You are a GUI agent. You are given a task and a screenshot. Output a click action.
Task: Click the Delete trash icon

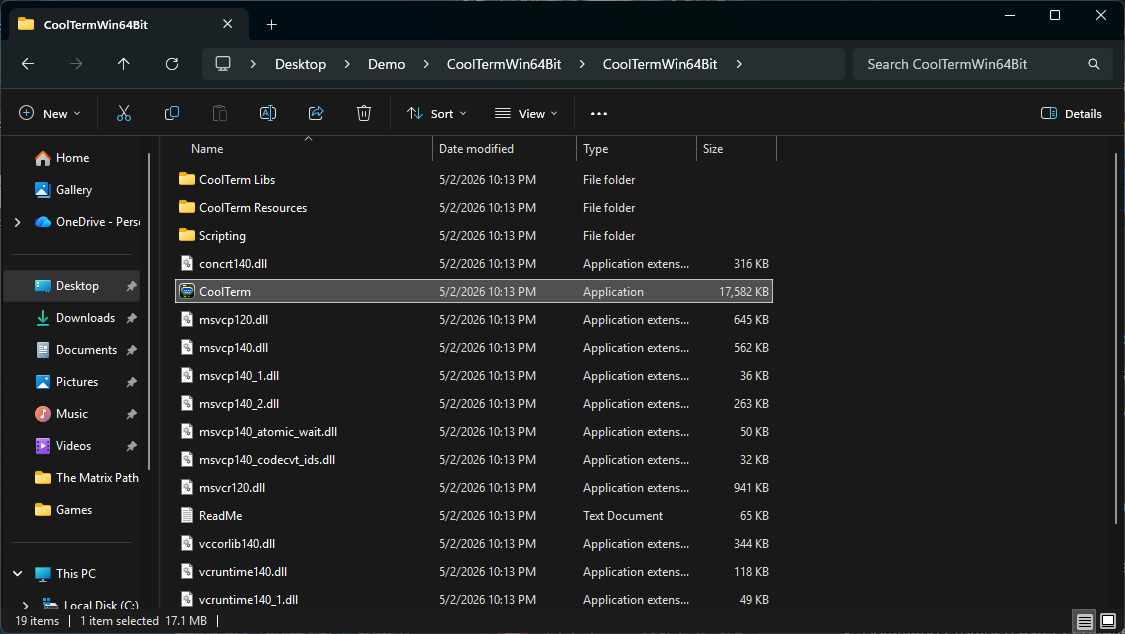click(364, 113)
